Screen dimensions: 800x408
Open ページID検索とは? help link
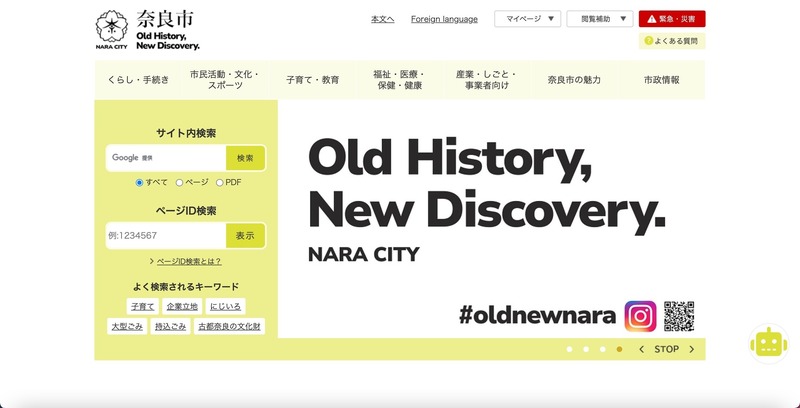tap(189, 261)
